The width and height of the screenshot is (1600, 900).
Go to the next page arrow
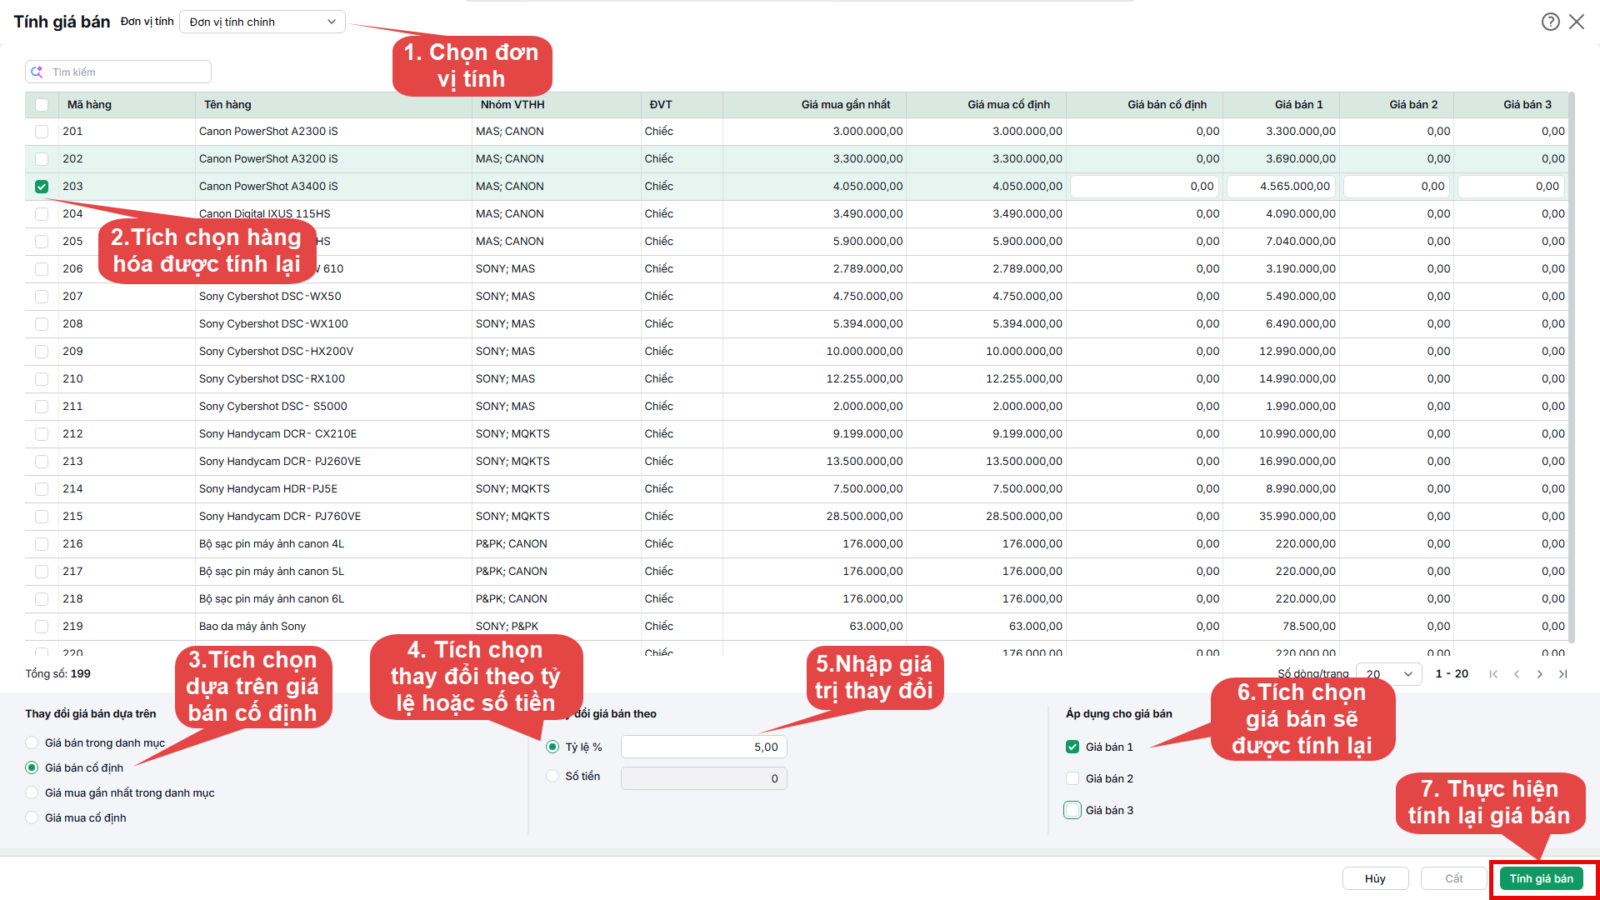point(1540,674)
